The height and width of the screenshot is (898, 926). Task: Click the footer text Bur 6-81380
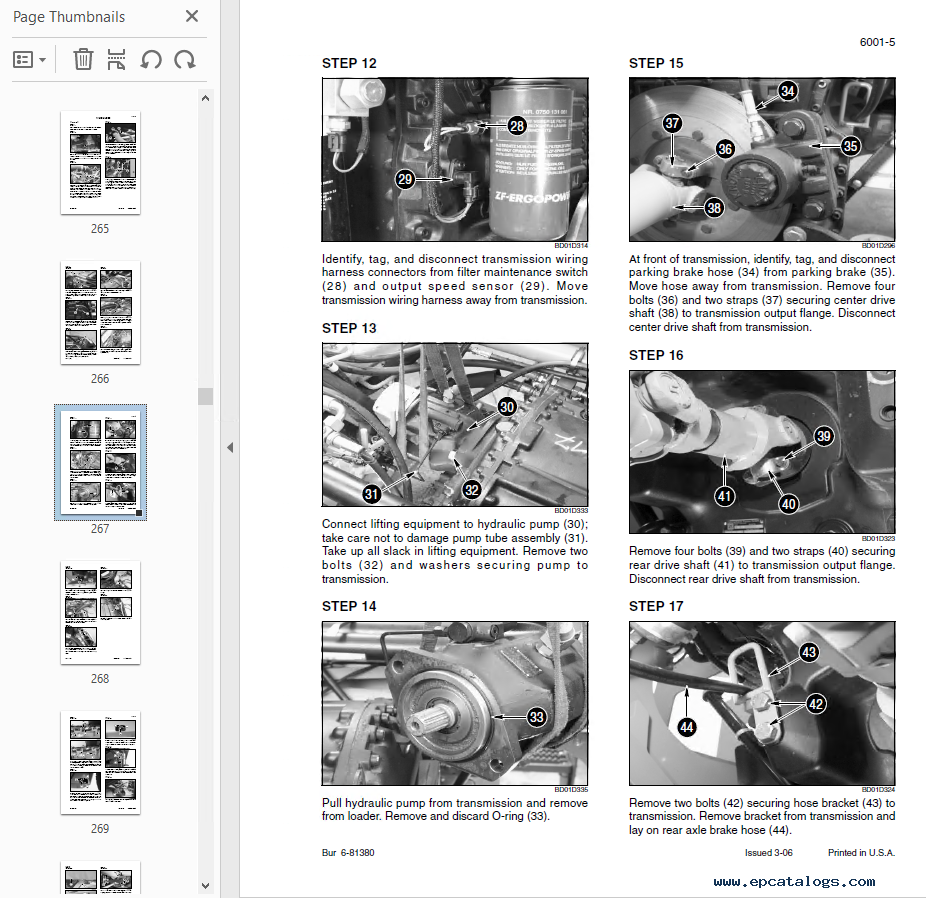pos(348,853)
